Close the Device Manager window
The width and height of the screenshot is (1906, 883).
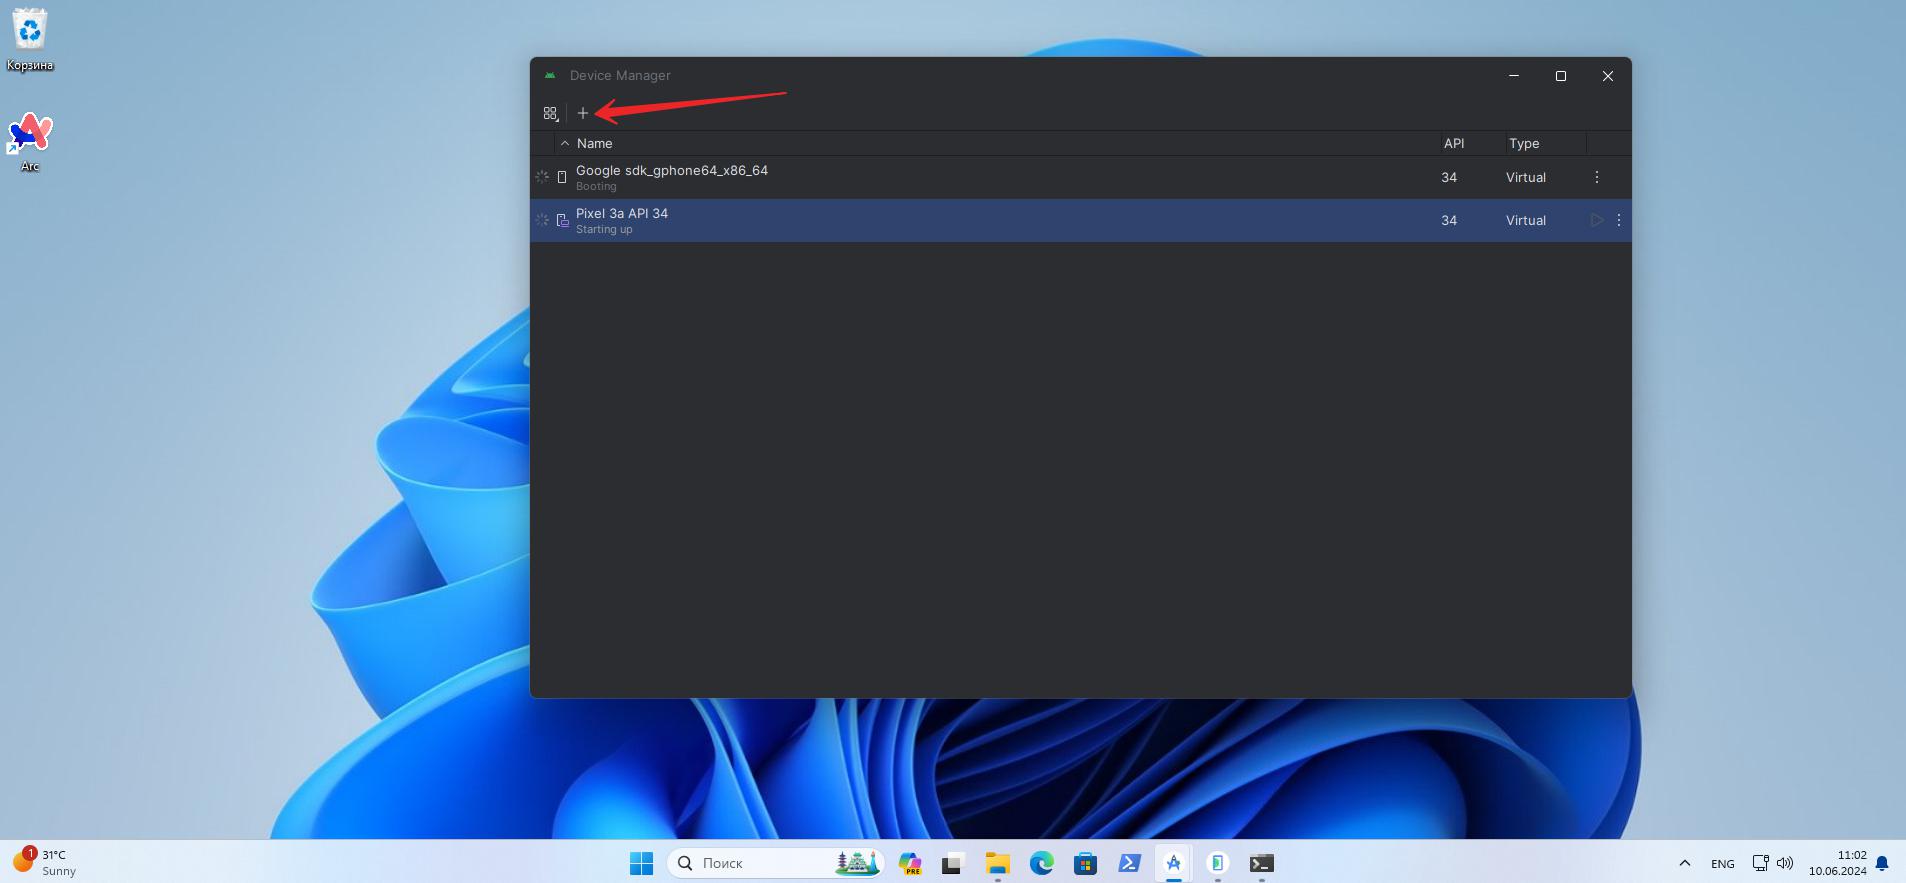point(1608,76)
